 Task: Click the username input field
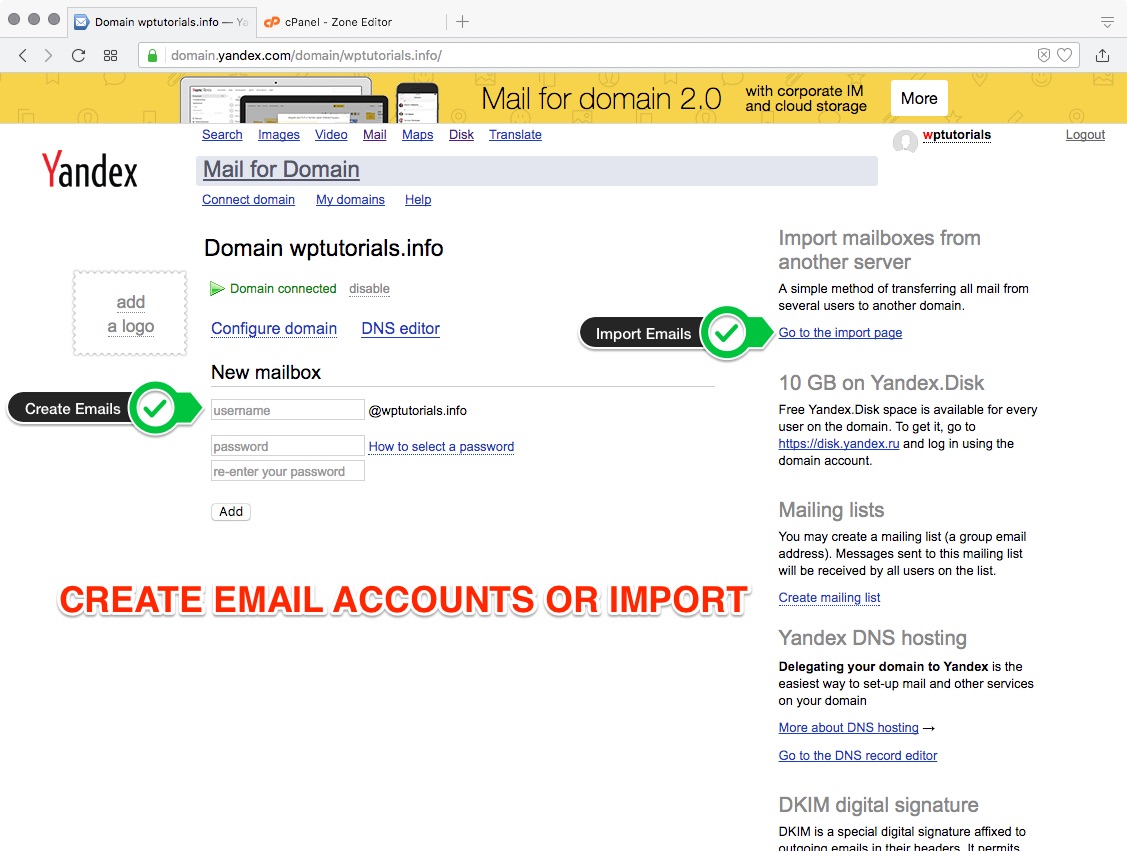click(x=288, y=410)
